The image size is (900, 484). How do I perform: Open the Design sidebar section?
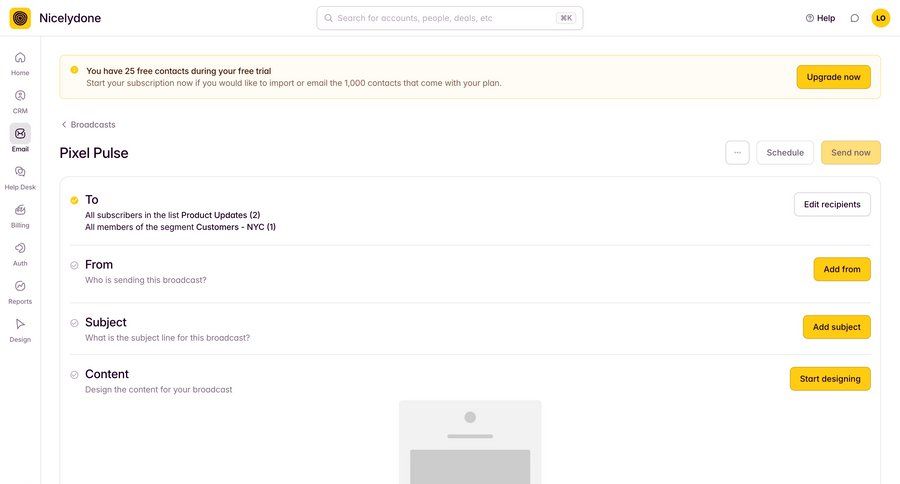coord(20,330)
